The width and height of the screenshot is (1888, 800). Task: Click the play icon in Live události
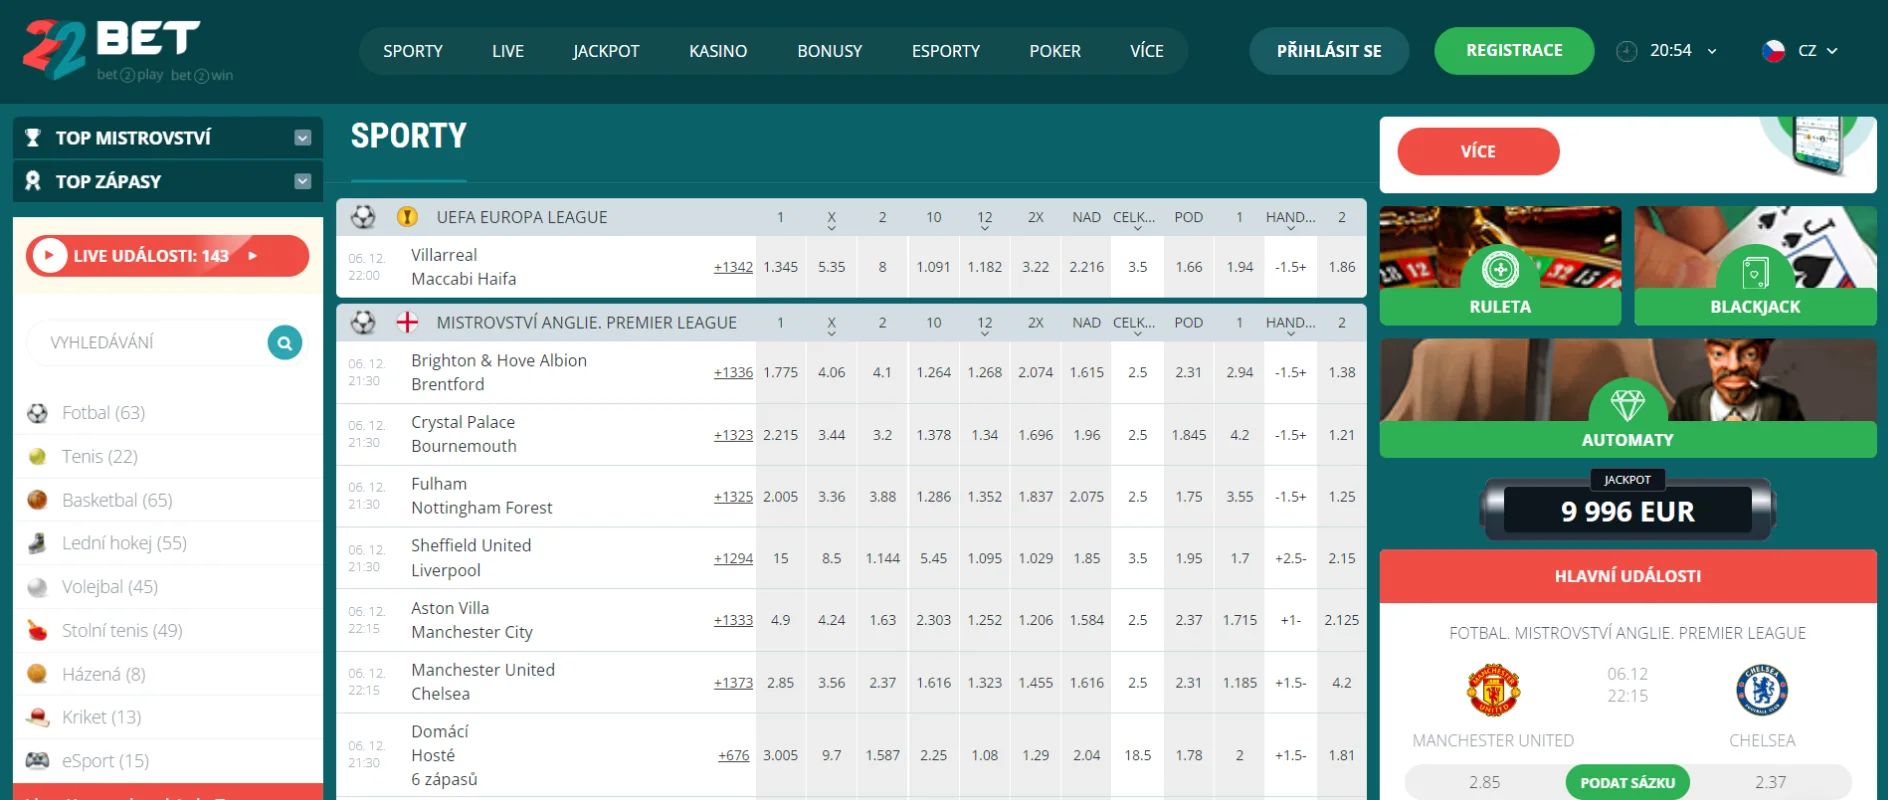49,256
